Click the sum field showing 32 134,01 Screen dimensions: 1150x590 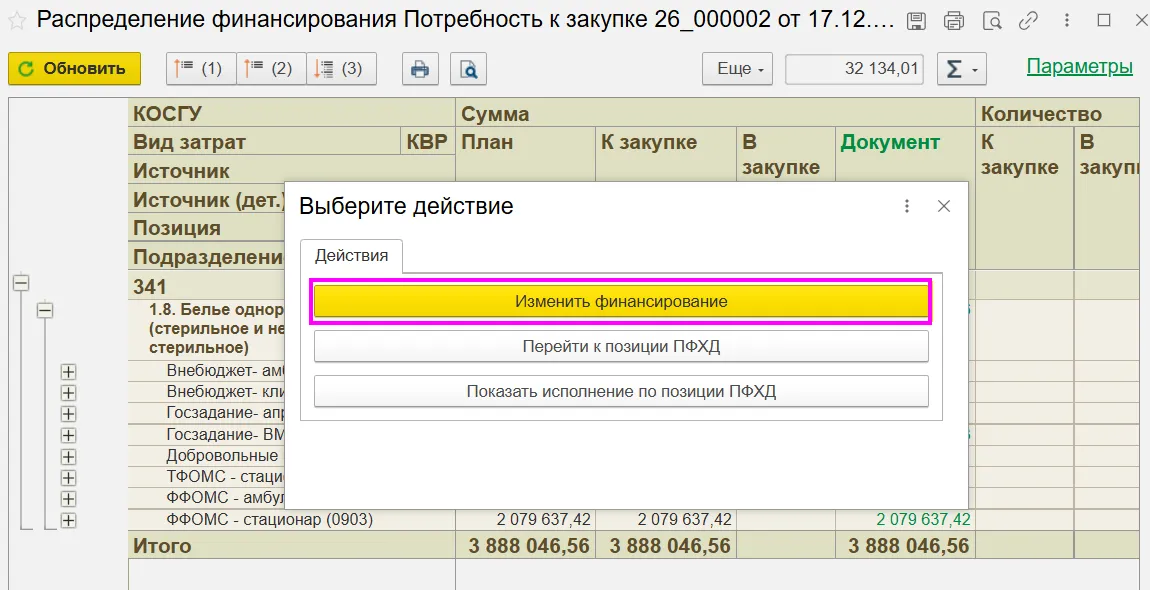point(854,69)
